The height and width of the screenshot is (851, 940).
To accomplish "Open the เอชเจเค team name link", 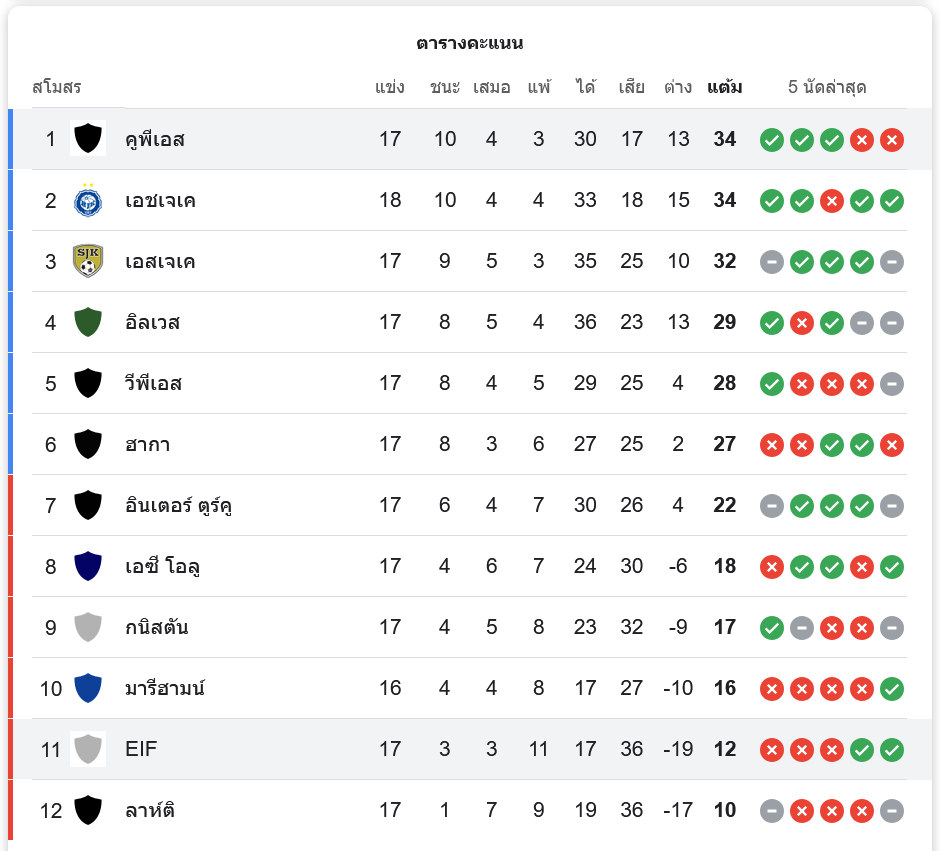I will point(160,201).
